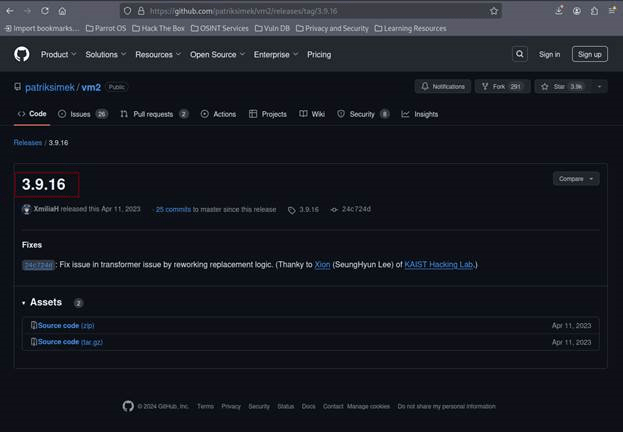
Task: Click the browser reload button
Action: (x=44, y=11)
